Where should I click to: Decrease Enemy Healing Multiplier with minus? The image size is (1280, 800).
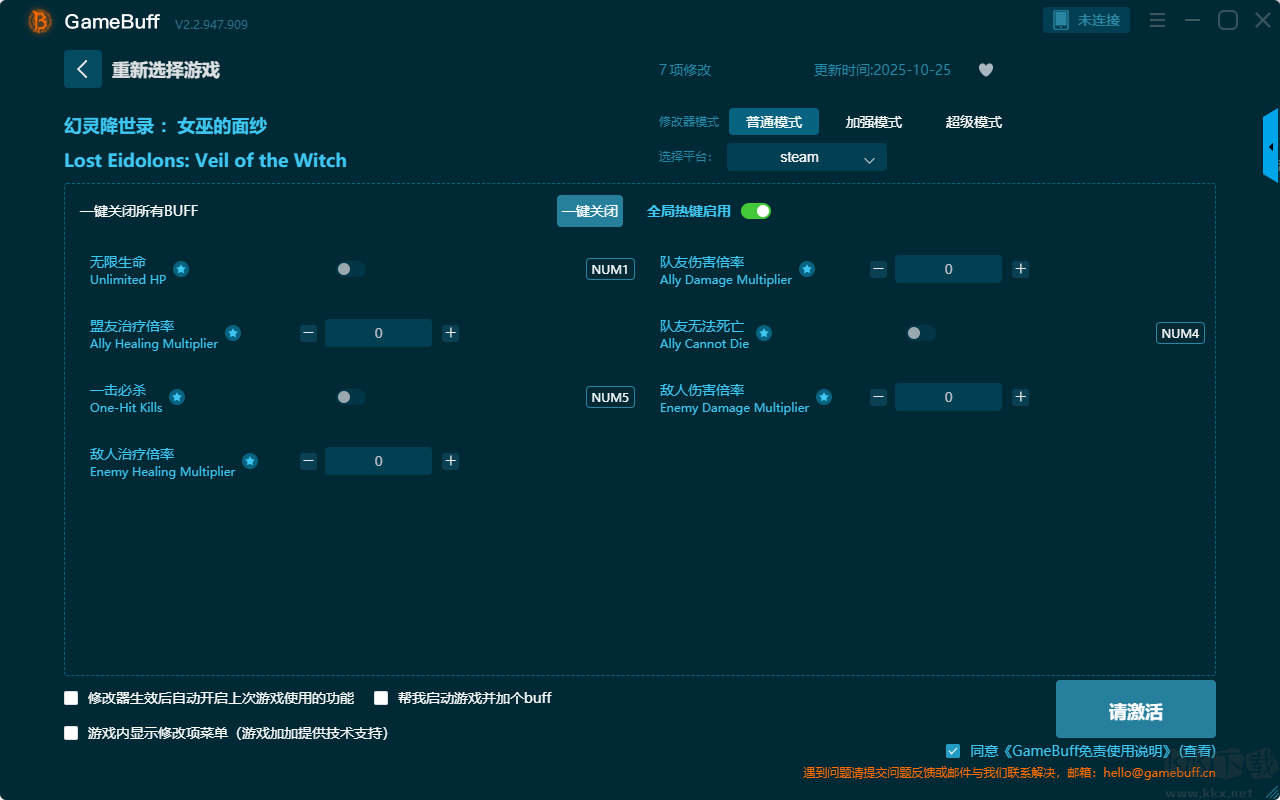pos(308,461)
